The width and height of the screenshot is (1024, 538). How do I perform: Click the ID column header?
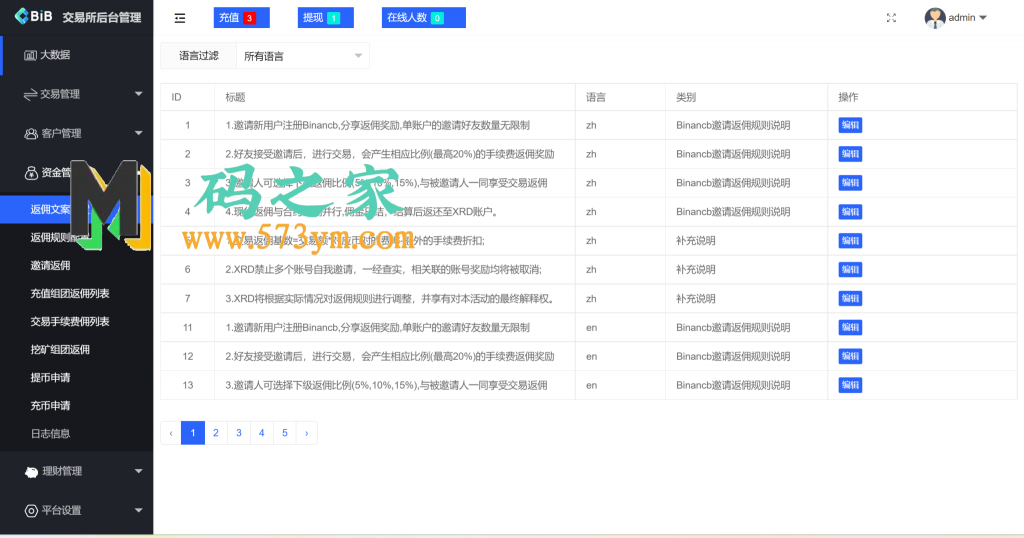[176, 97]
